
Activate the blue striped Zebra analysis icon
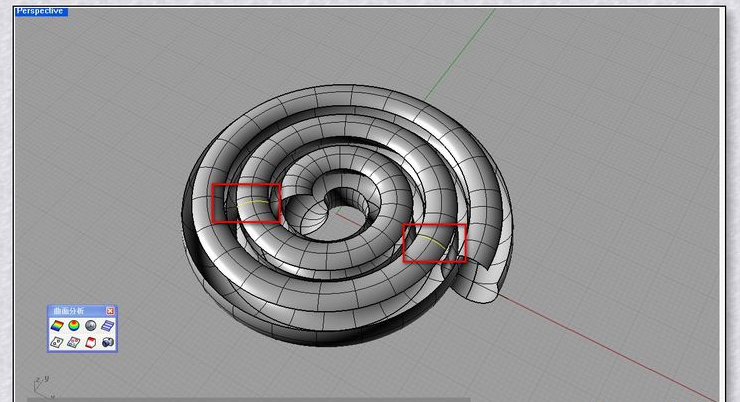click(x=107, y=325)
